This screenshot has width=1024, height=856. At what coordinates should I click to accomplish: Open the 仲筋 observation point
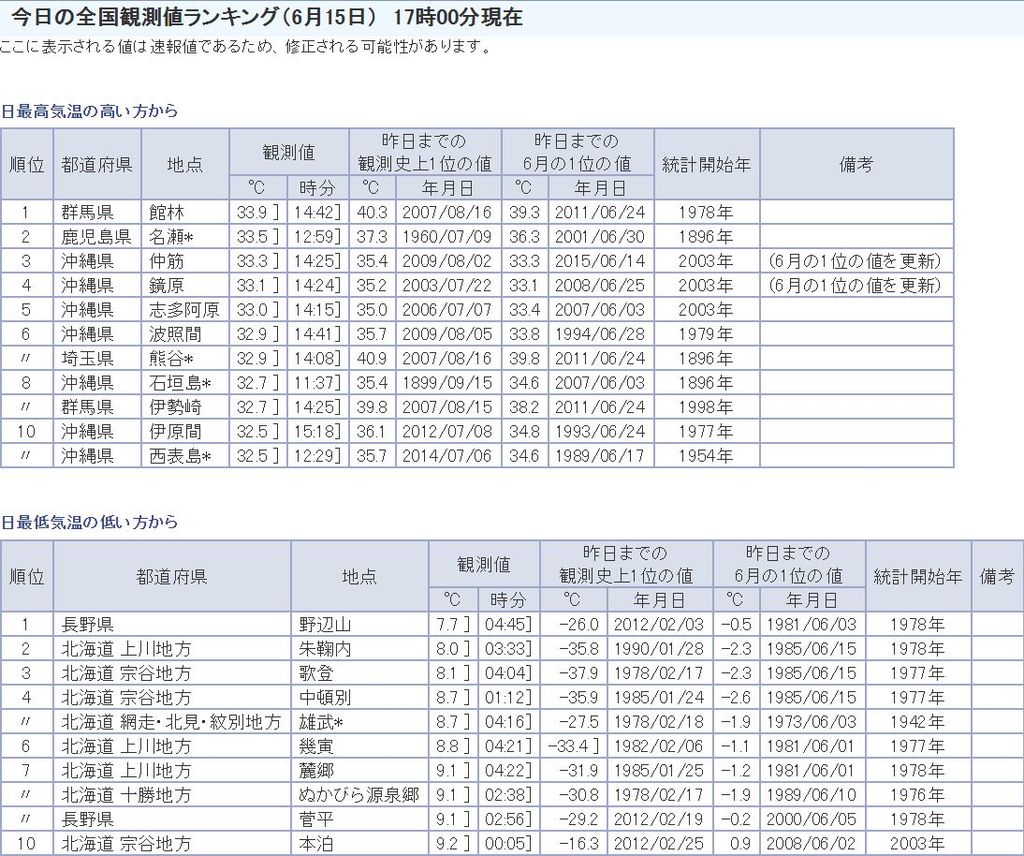167,261
